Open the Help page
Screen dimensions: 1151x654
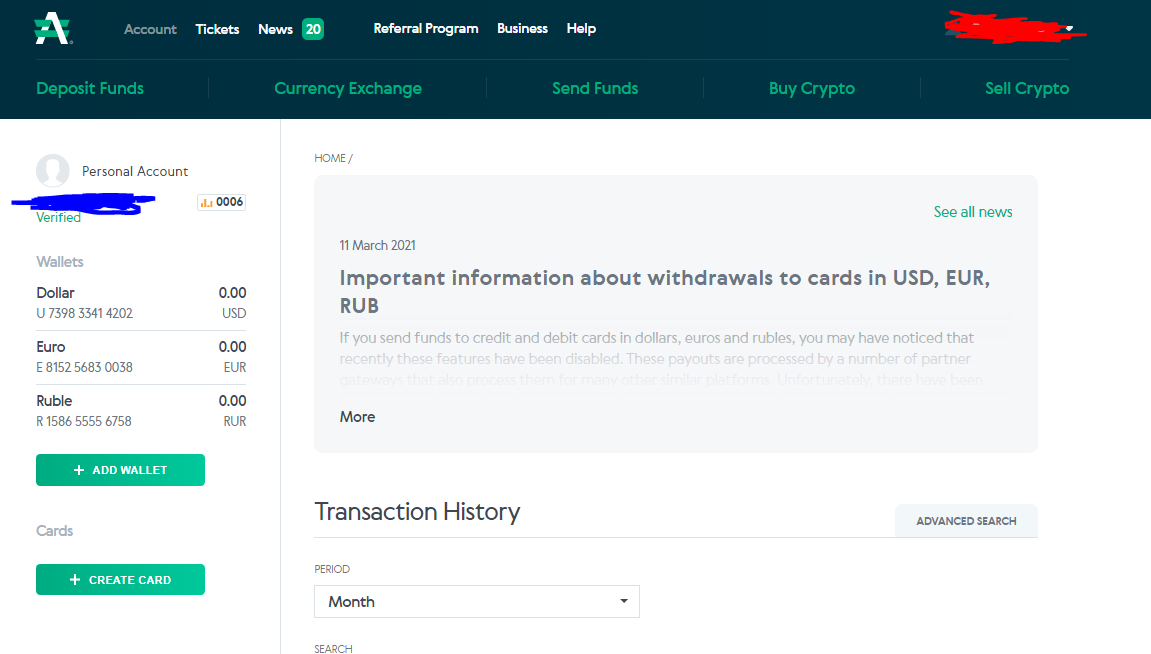pyautogui.click(x=581, y=29)
